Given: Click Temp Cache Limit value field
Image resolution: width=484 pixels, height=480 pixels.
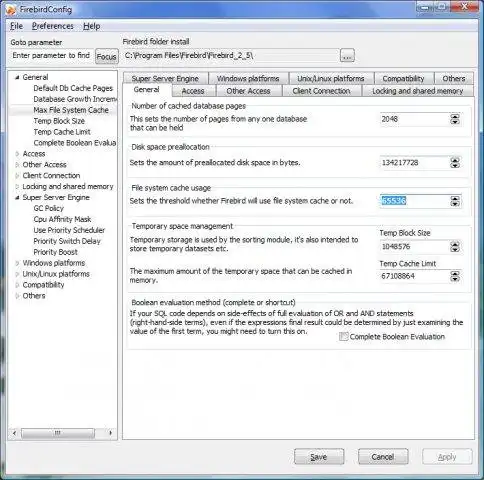Looking at the screenshot, I should (414, 276).
